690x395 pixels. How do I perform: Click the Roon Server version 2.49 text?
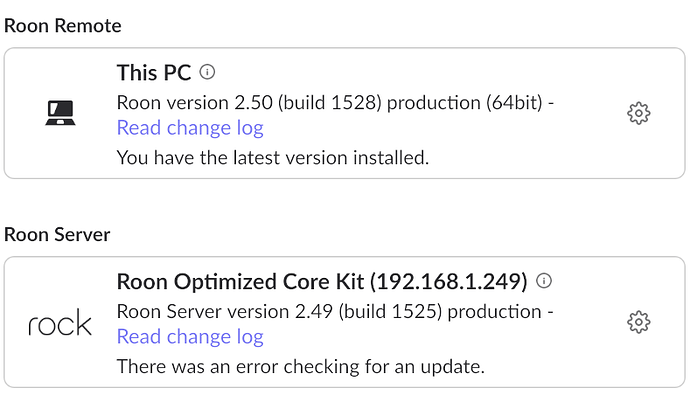(x=225, y=312)
